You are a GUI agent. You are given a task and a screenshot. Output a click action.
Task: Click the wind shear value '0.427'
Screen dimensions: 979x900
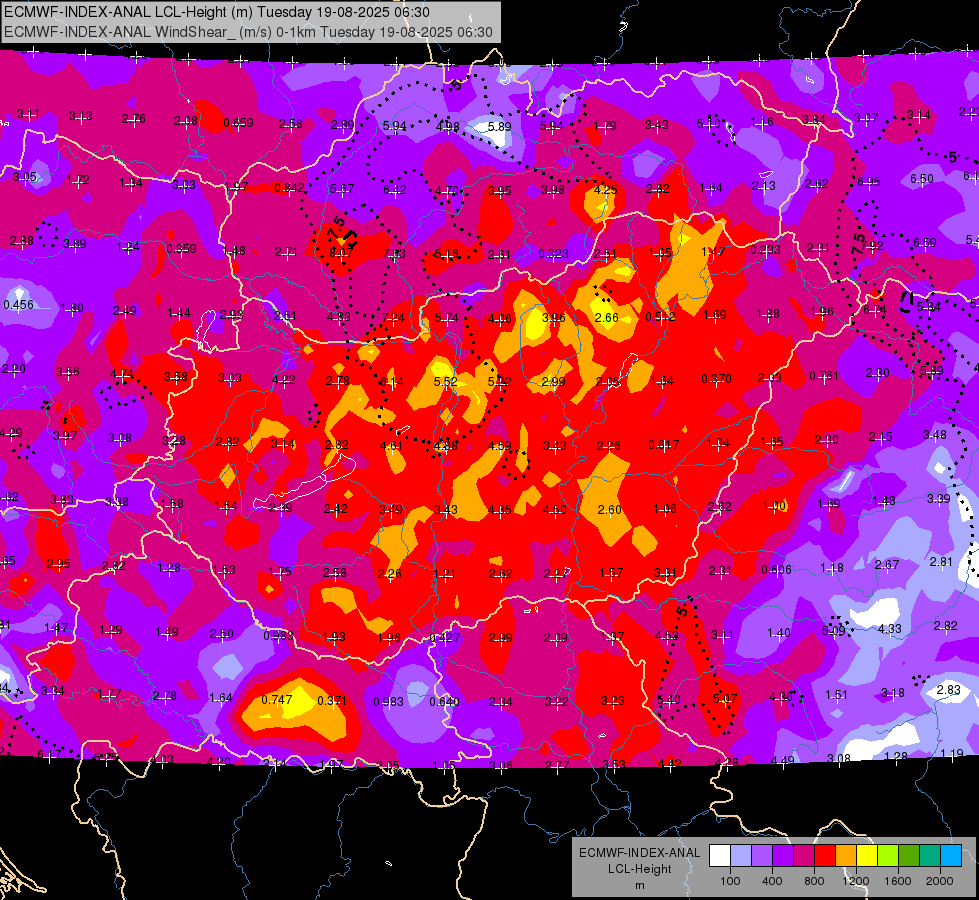[x=445, y=638]
